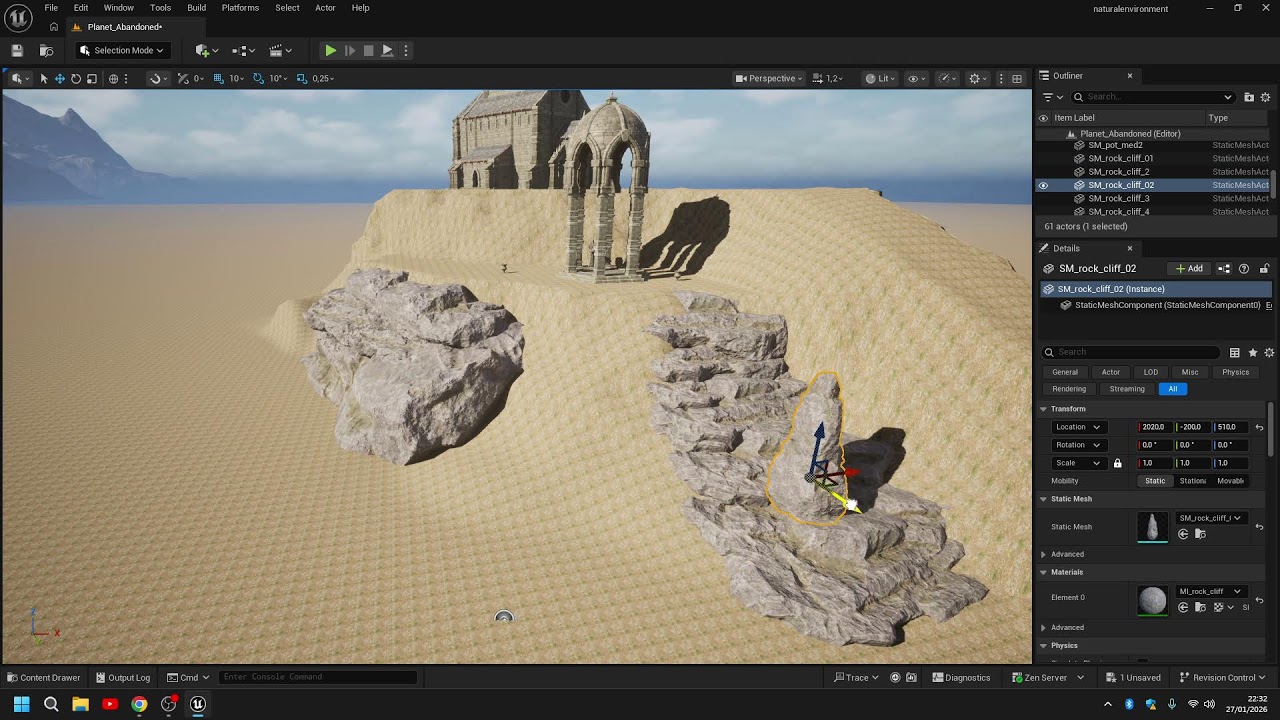The height and width of the screenshot is (720, 1280).
Task: Click the Skip/Advance frame button
Action: 350,50
